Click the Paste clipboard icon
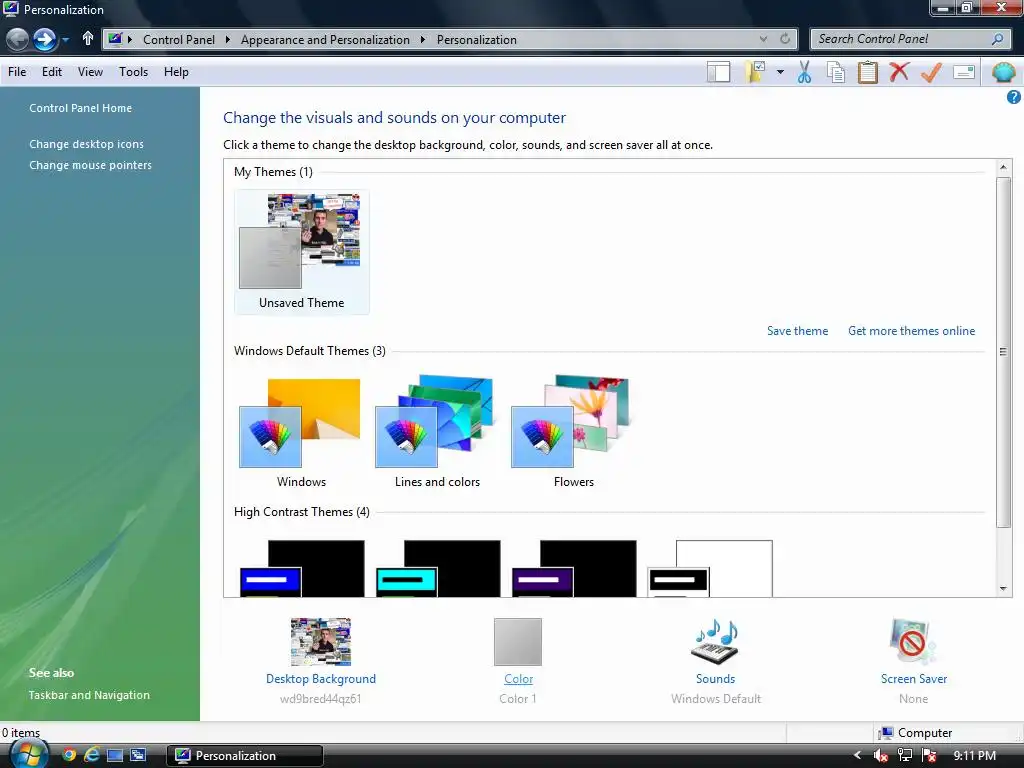1024x768 pixels. click(867, 72)
